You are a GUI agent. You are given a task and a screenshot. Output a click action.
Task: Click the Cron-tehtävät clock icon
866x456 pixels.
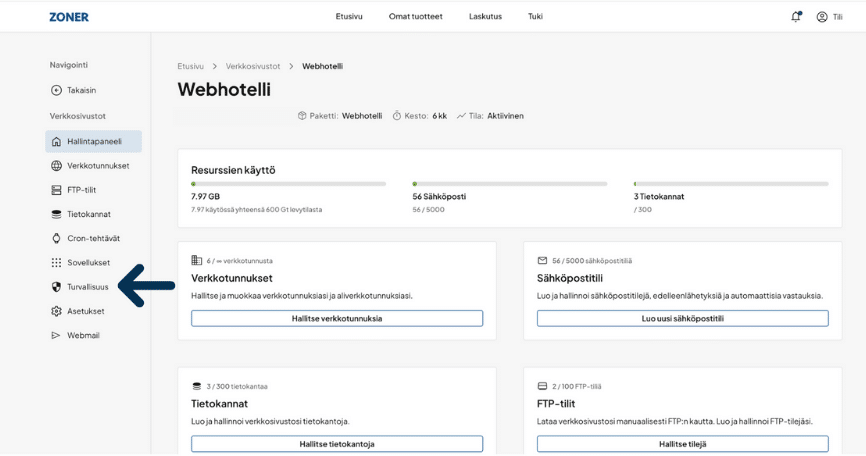57,238
